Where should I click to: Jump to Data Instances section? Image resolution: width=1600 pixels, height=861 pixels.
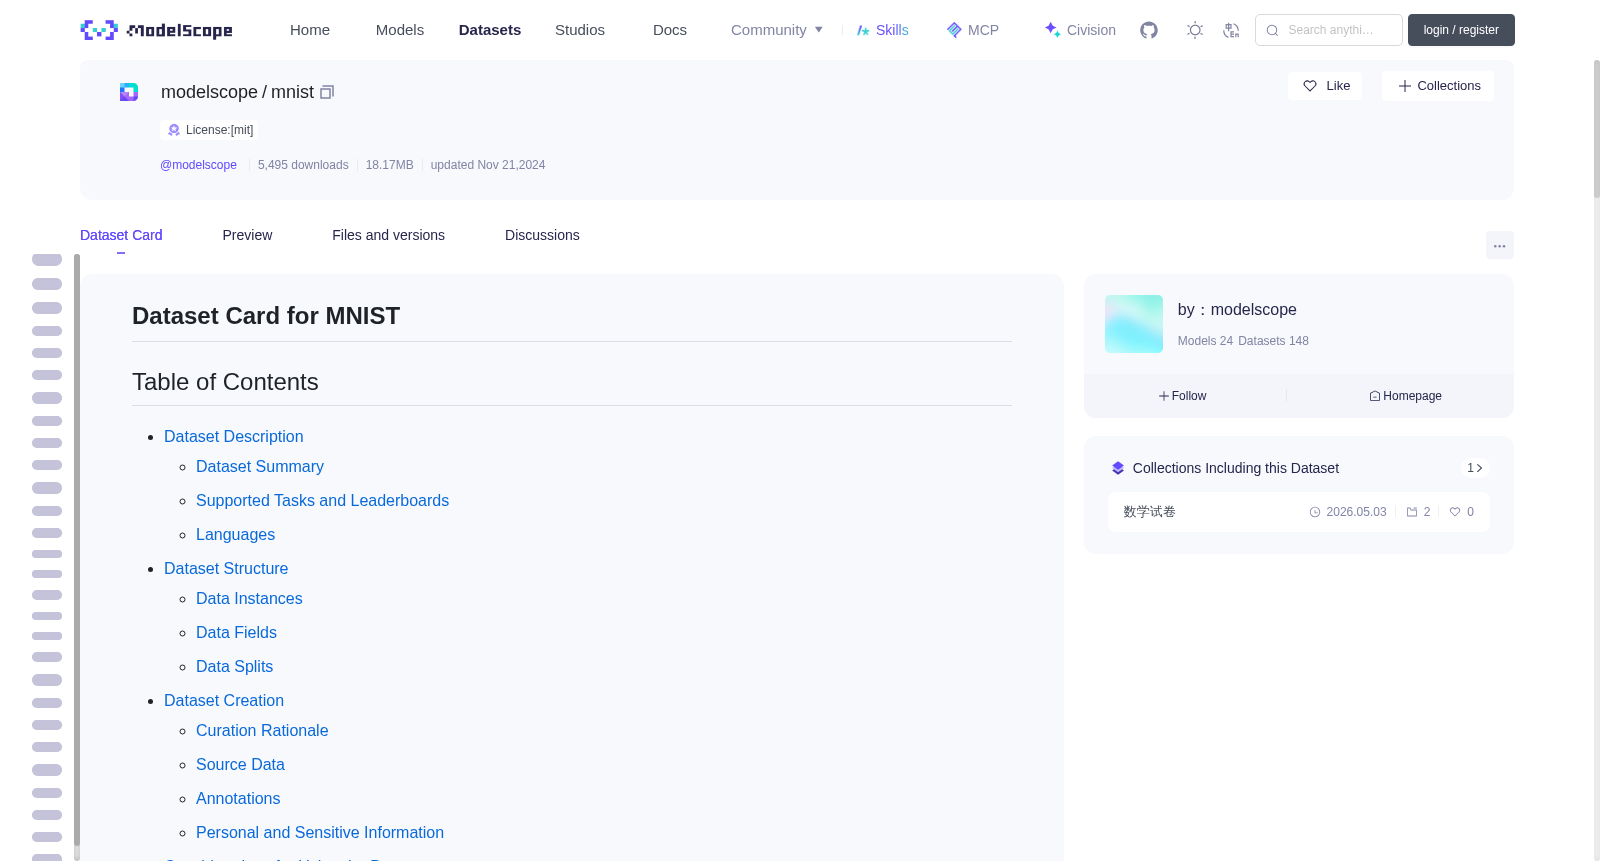(249, 598)
